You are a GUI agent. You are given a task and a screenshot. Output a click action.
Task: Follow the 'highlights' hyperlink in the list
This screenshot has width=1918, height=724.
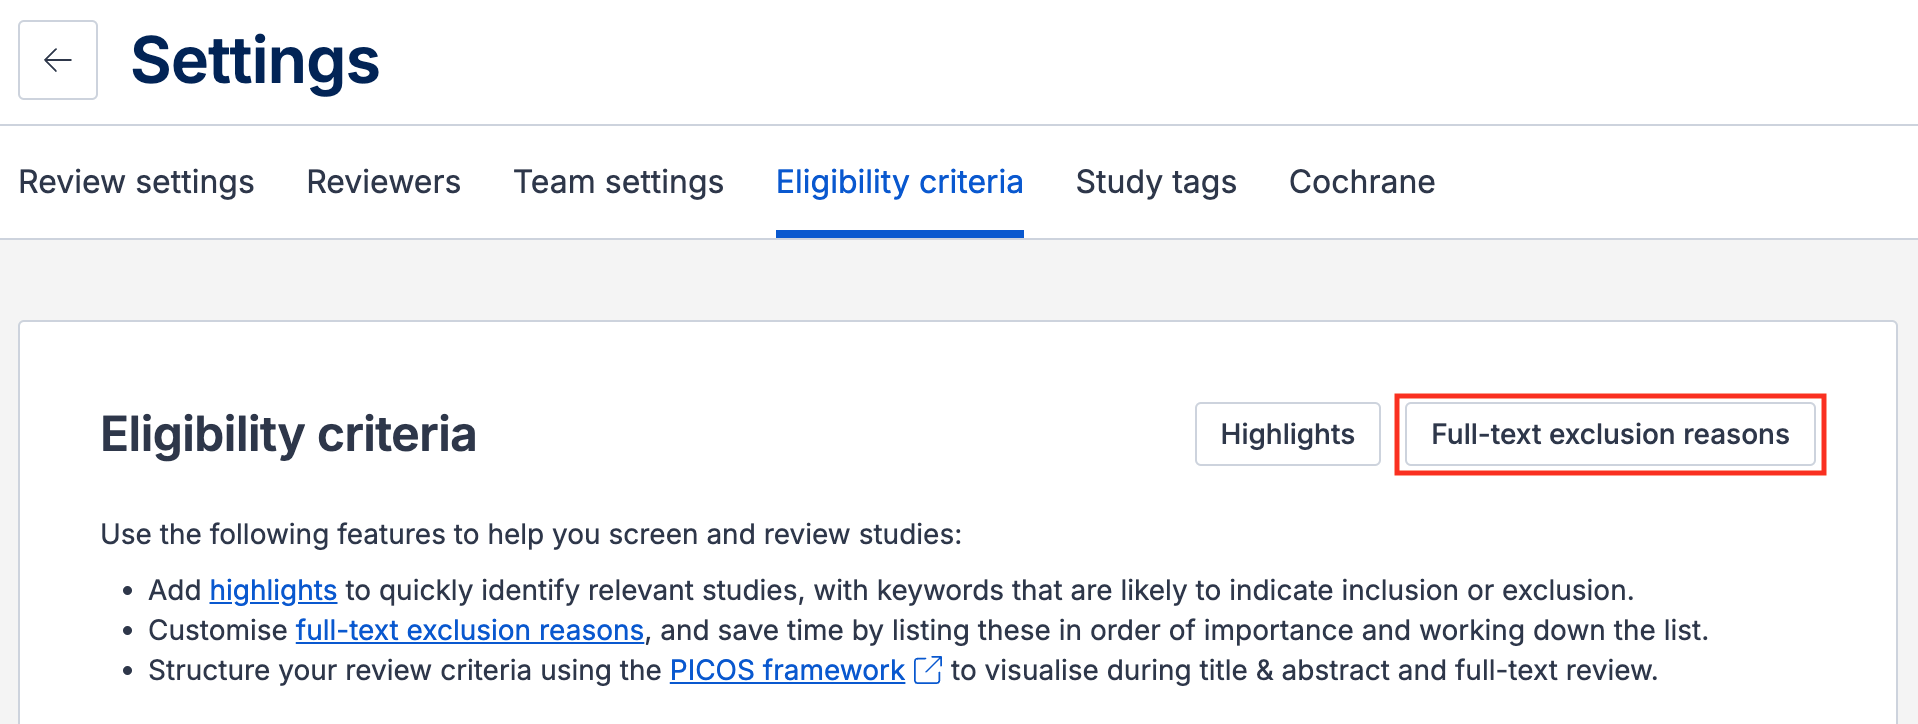273,590
